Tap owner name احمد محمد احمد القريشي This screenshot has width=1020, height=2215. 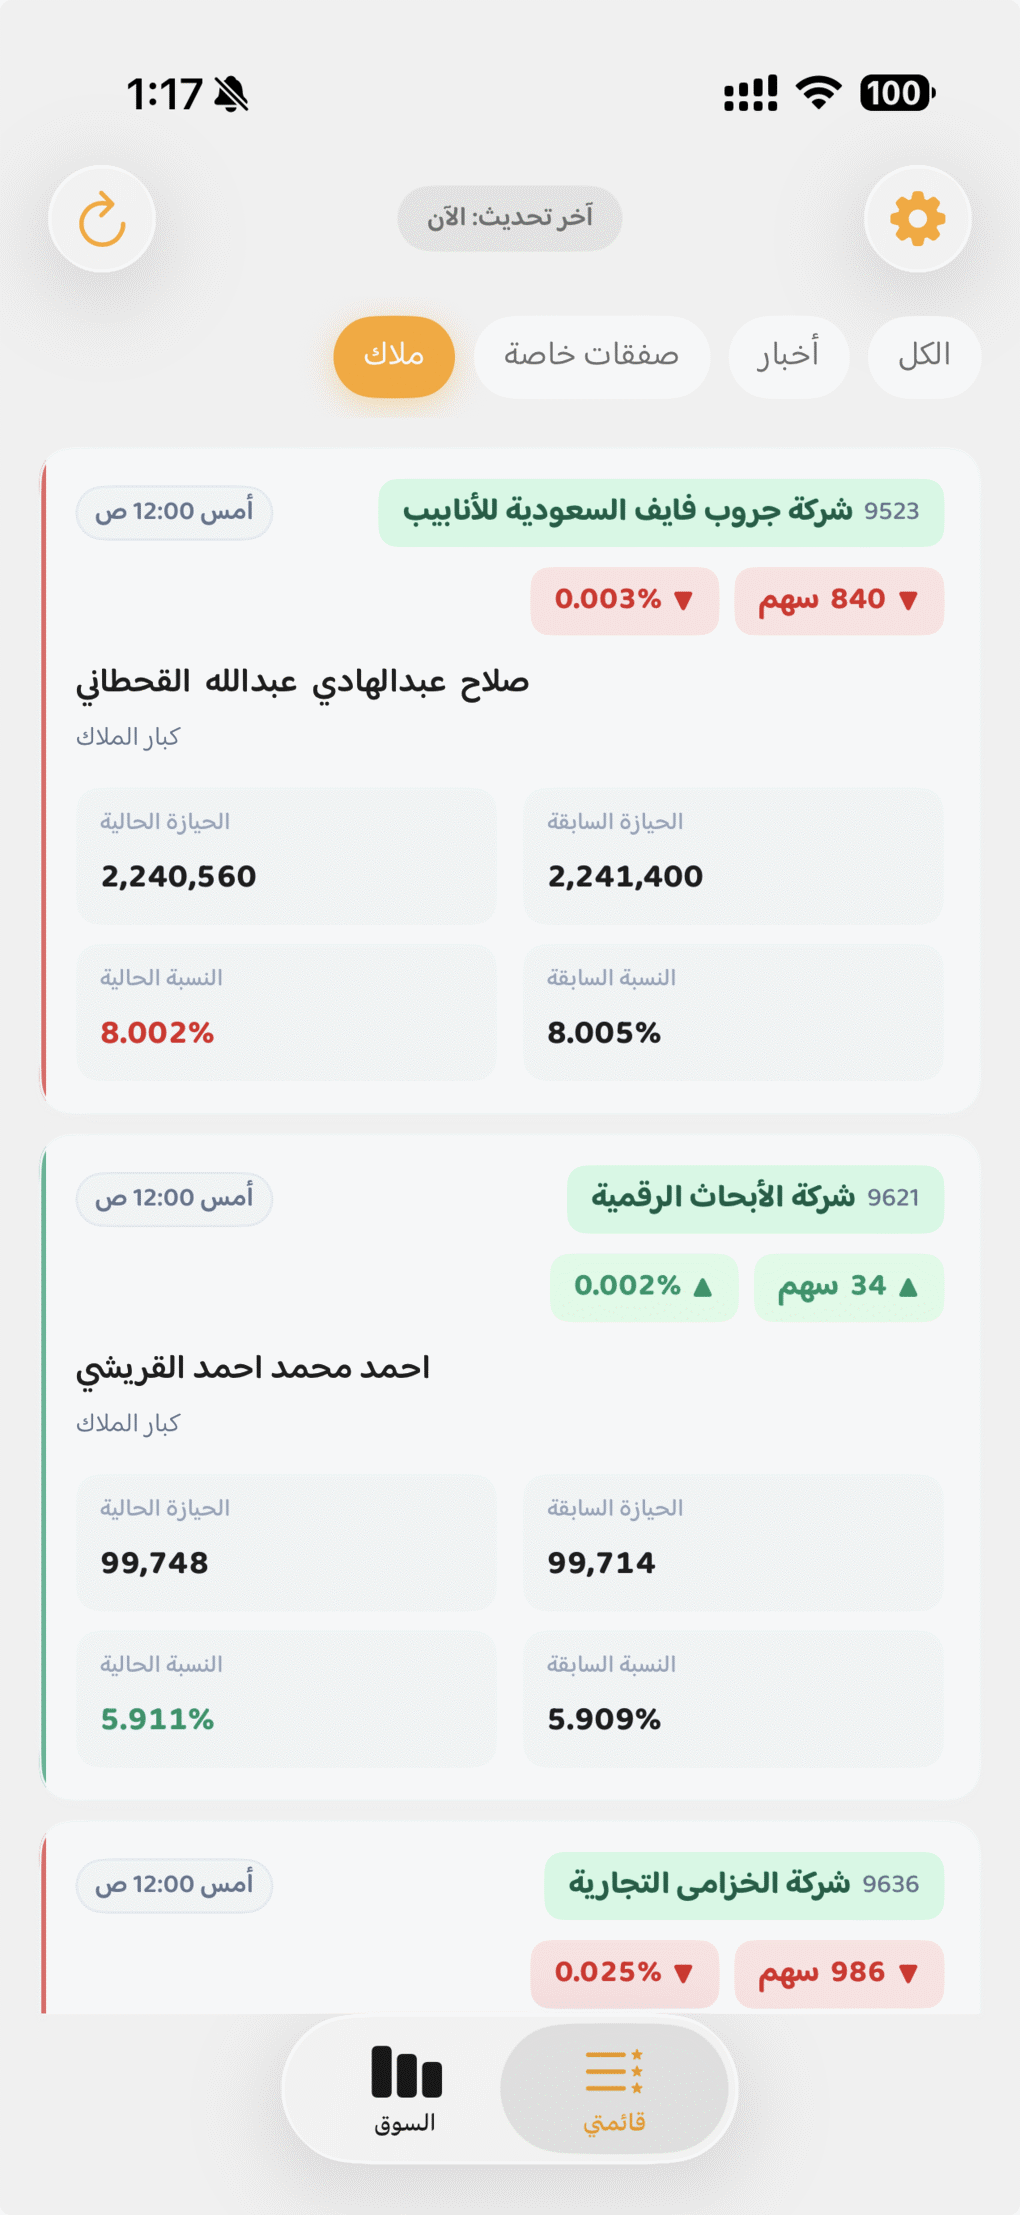click(x=253, y=1368)
